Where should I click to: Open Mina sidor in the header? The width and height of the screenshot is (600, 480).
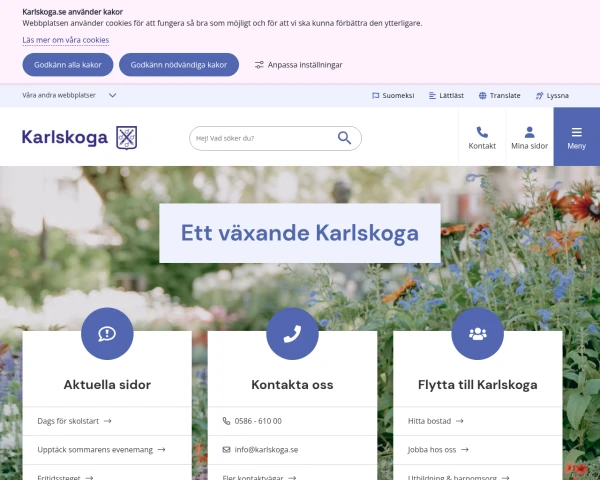530,137
